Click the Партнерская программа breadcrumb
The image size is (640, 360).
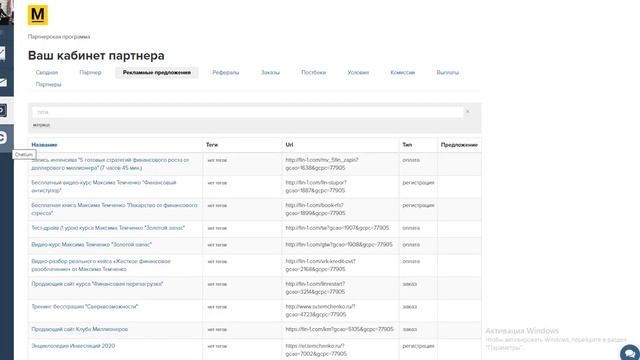59,37
